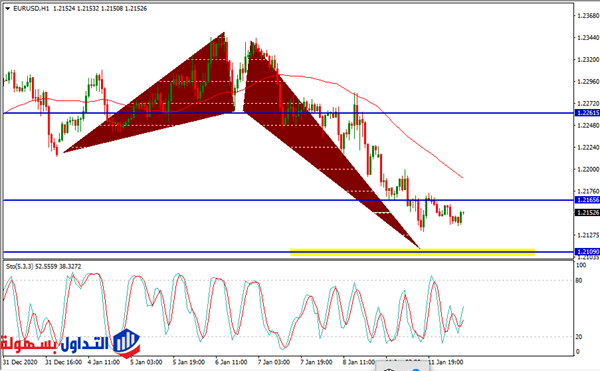Viewport: 600px width, 371px height.
Task: Click the EURUSD,H1 chart title text
Action: [x=31, y=8]
